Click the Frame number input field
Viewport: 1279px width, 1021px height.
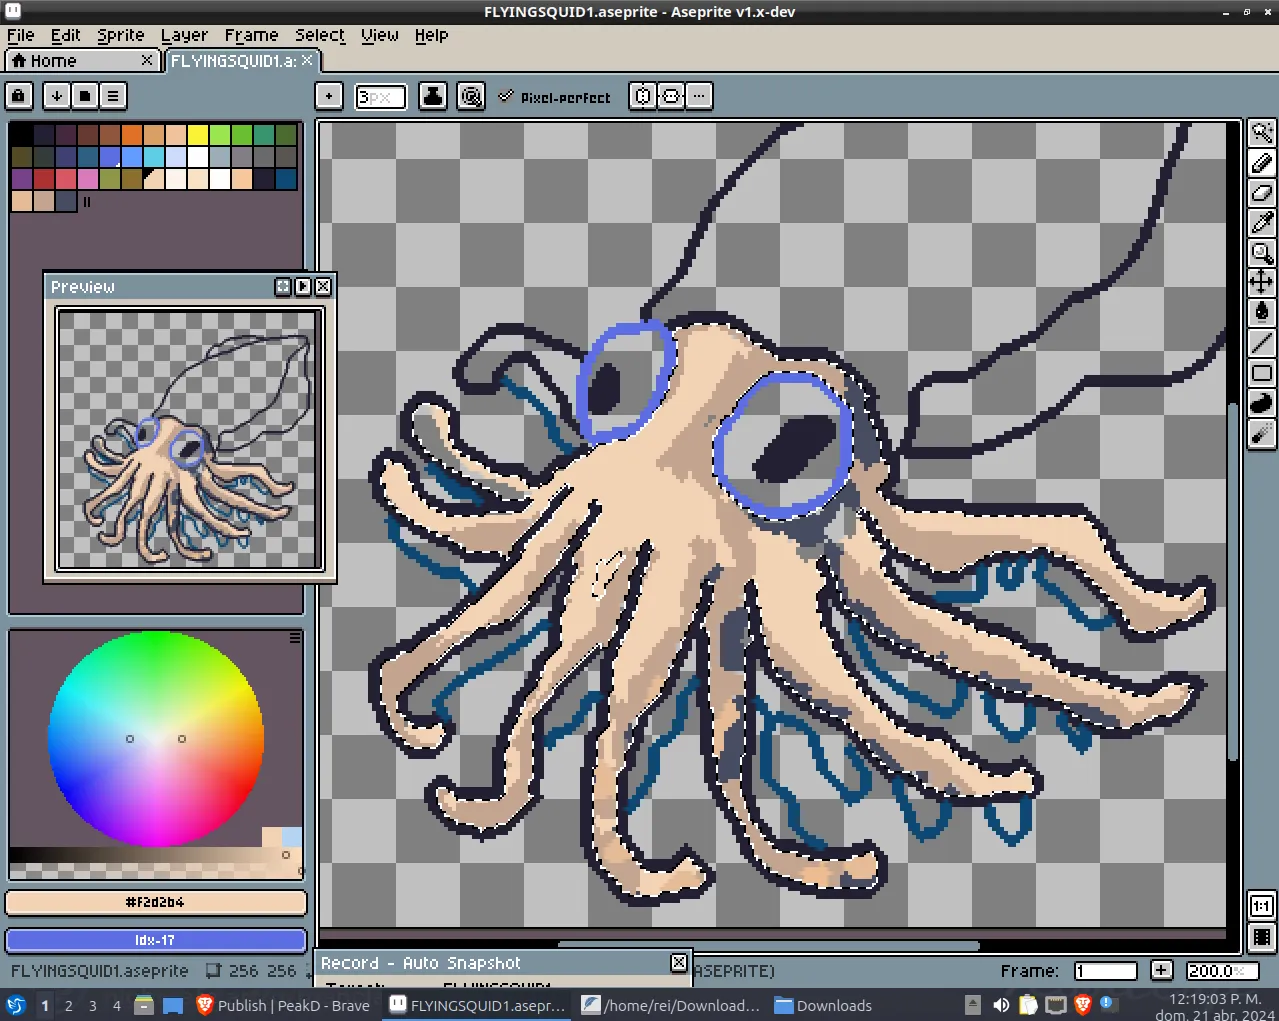click(x=1106, y=971)
